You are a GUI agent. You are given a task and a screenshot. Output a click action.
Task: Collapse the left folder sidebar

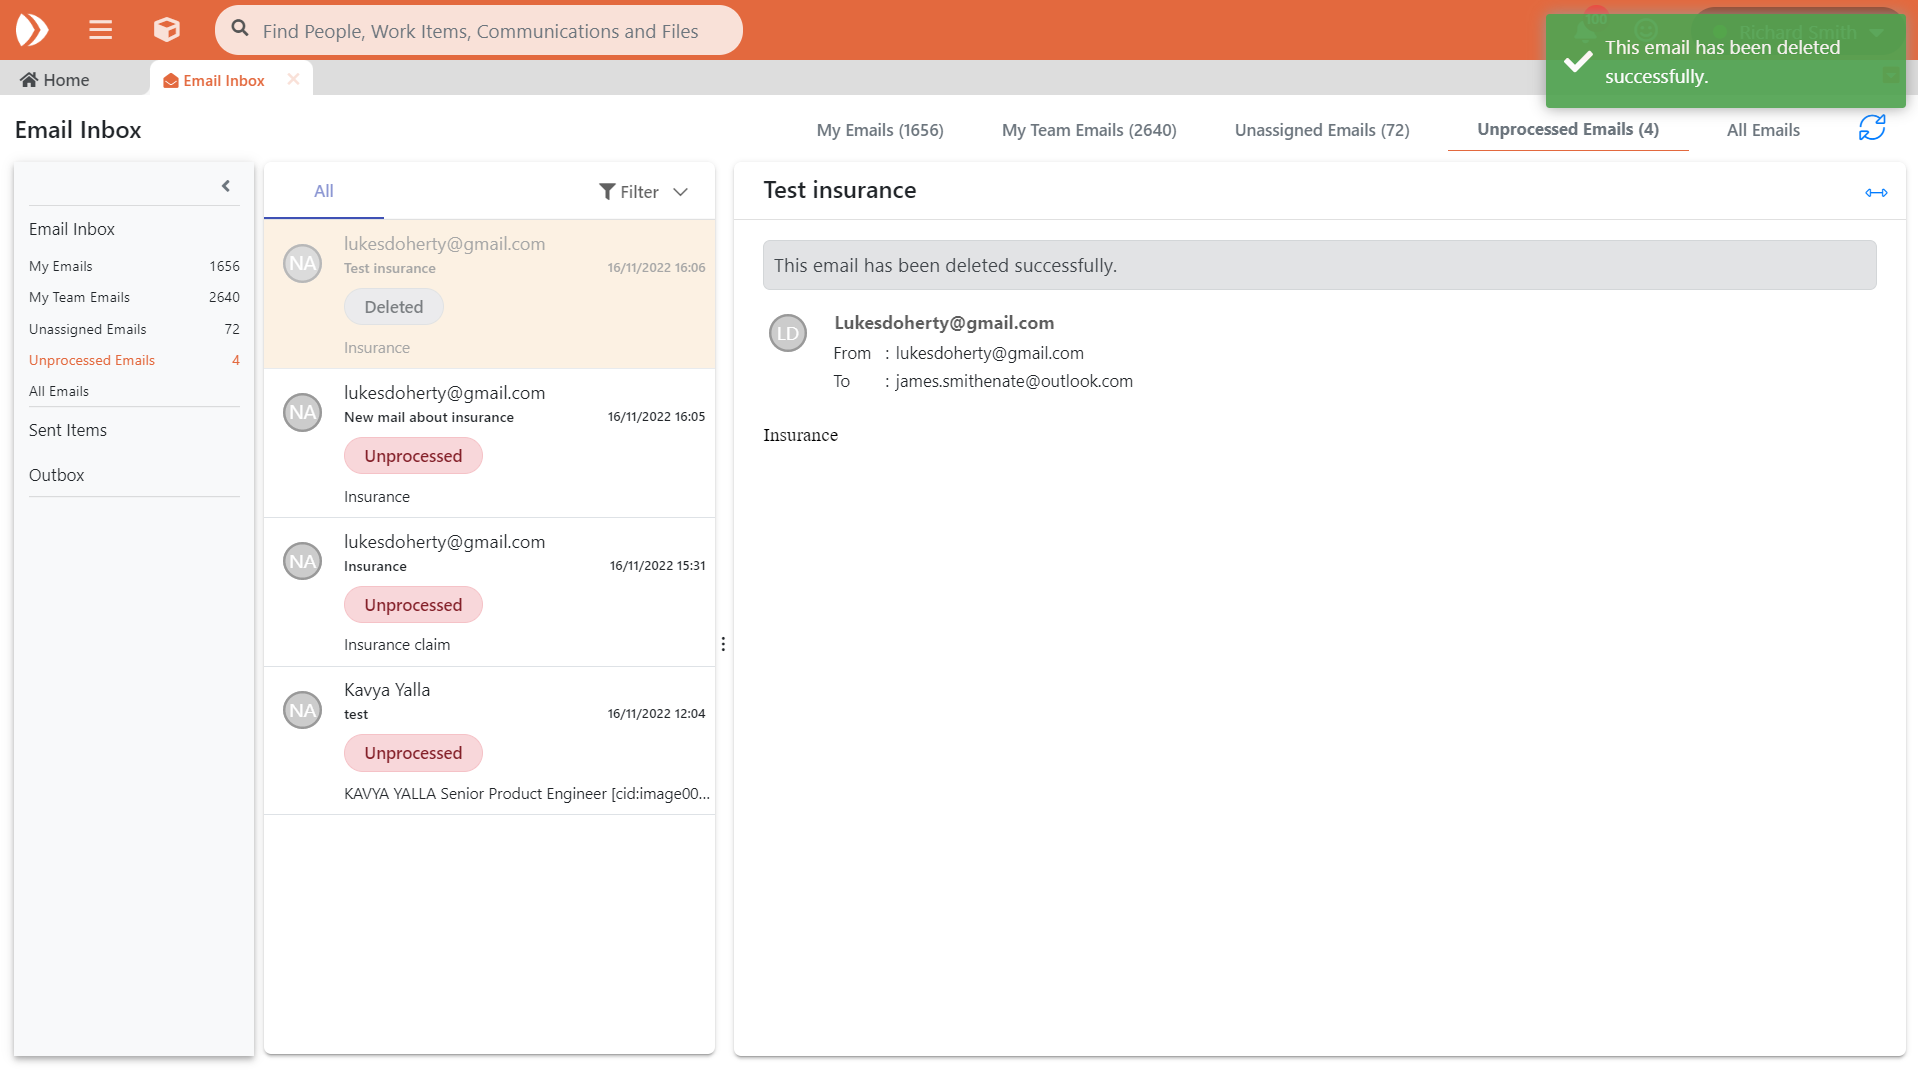tap(226, 186)
